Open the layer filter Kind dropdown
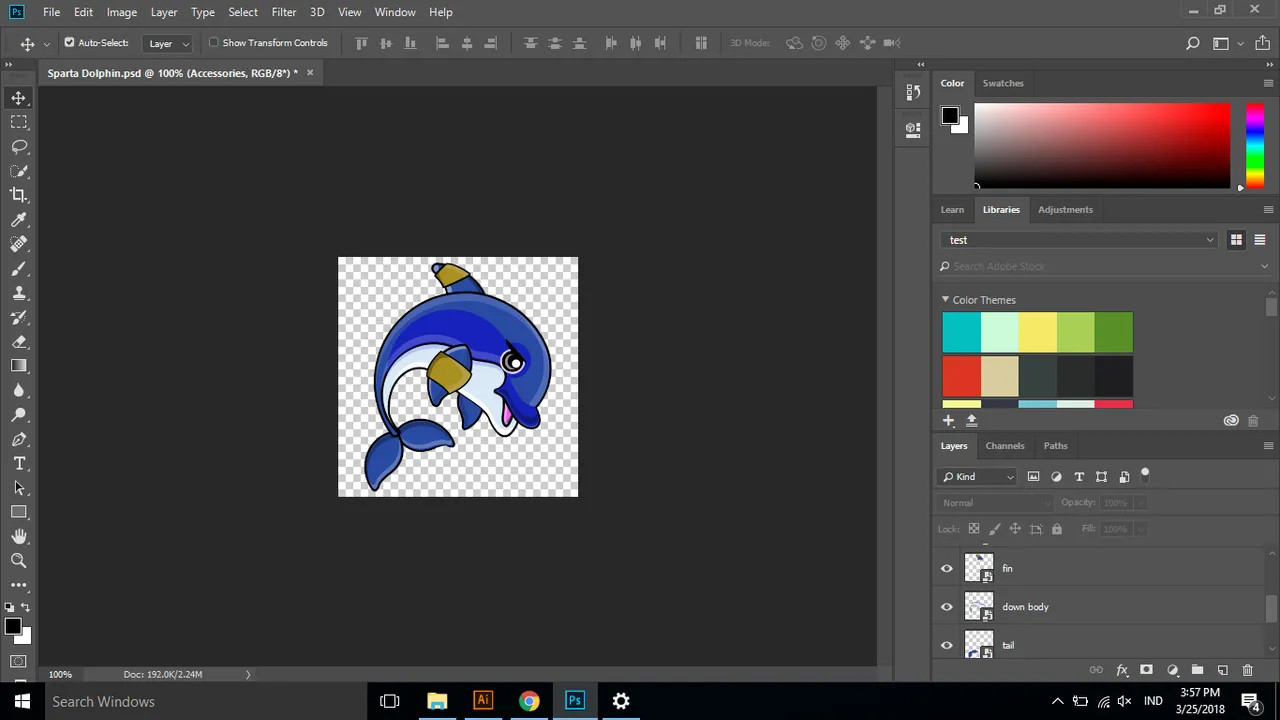 click(977, 477)
